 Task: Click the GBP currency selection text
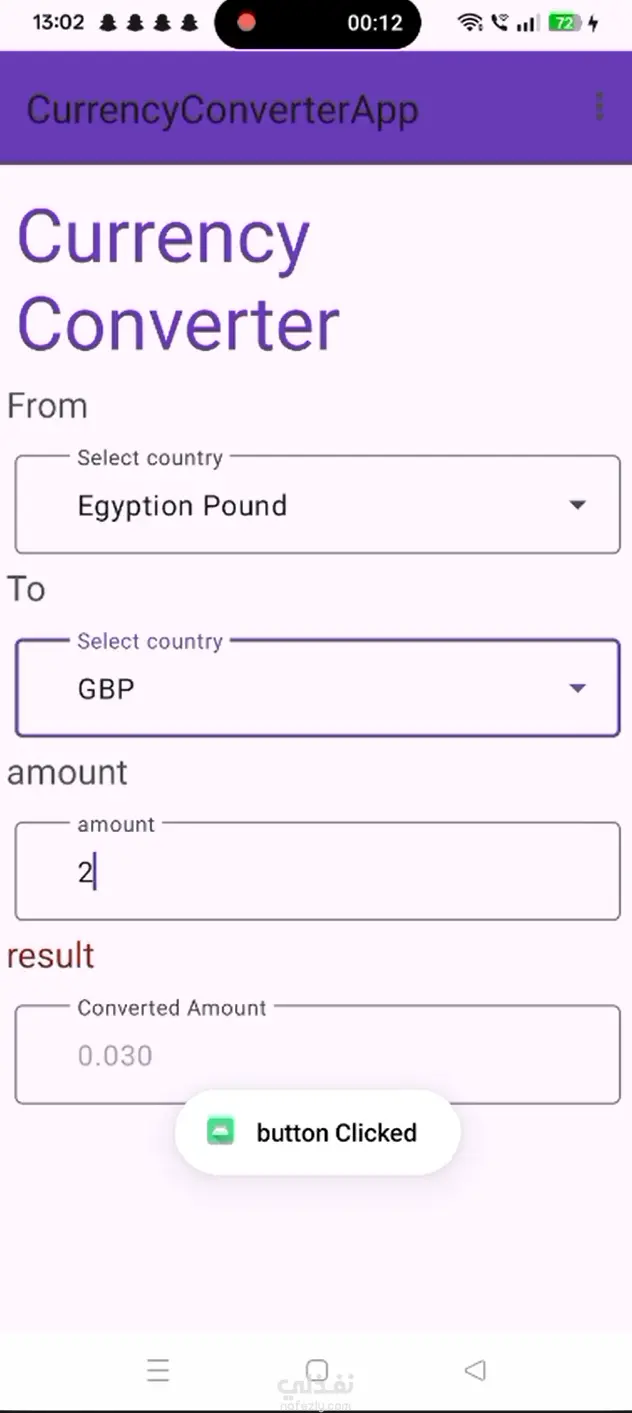click(x=106, y=689)
